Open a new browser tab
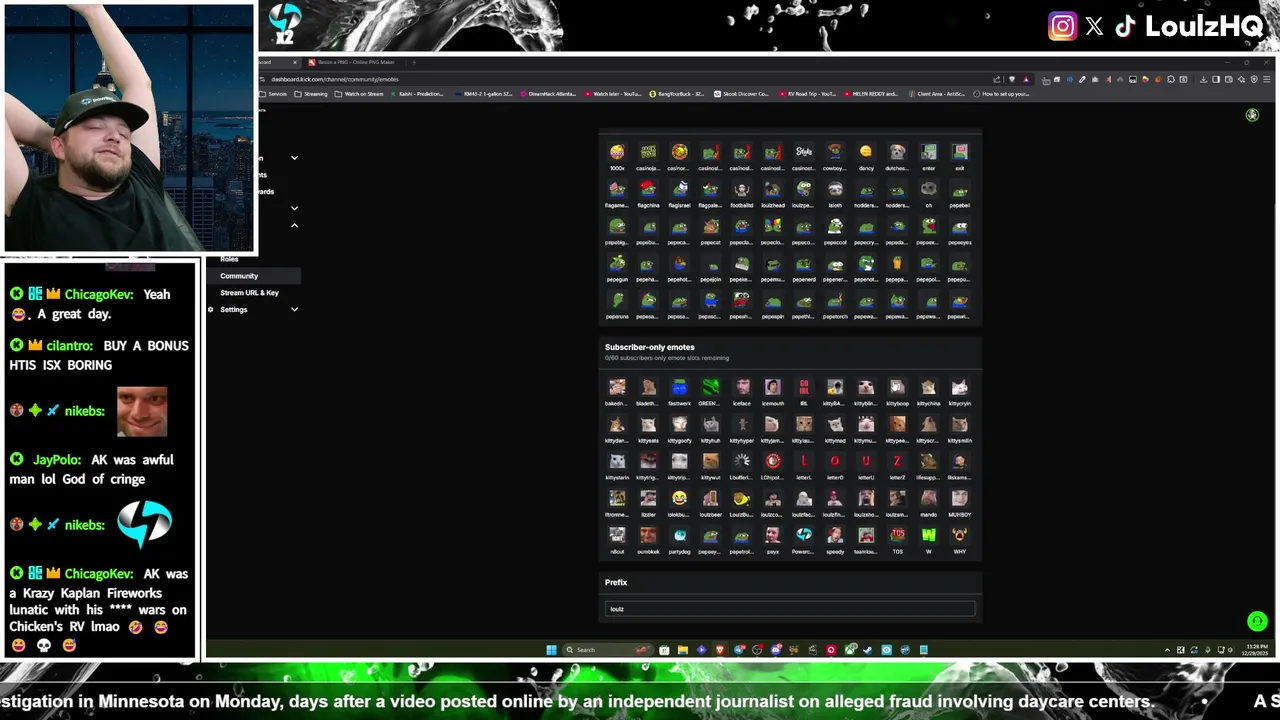The image size is (1280, 720). [x=414, y=63]
